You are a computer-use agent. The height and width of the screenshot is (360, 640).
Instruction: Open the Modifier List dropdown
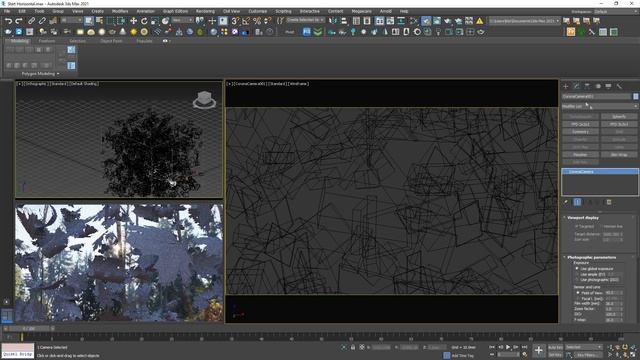click(600, 106)
